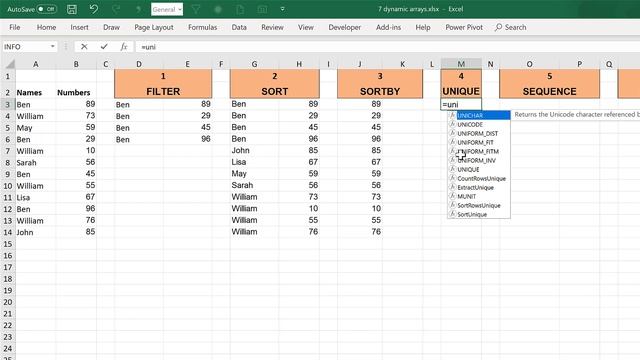Screen dimensions: 640x360
Task: Open the Formulas tab
Action: 202,27
